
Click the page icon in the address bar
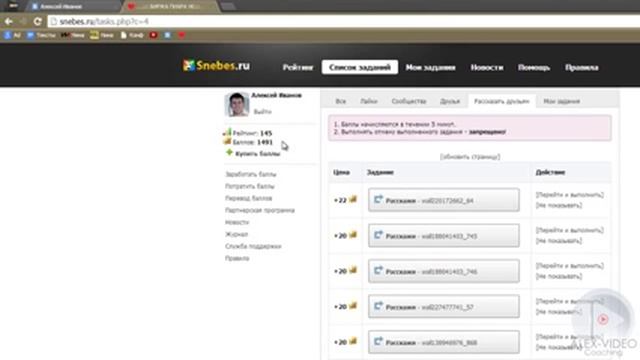tap(53, 21)
